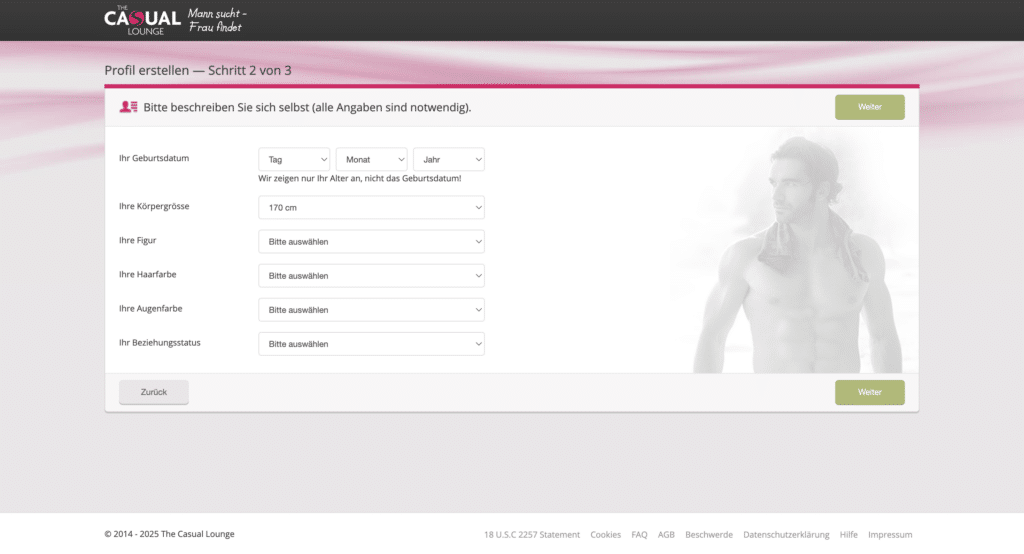The height and width of the screenshot is (554, 1024).
Task: Click the 'Ihre Augenfarbe' label
Action: pos(151,308)
